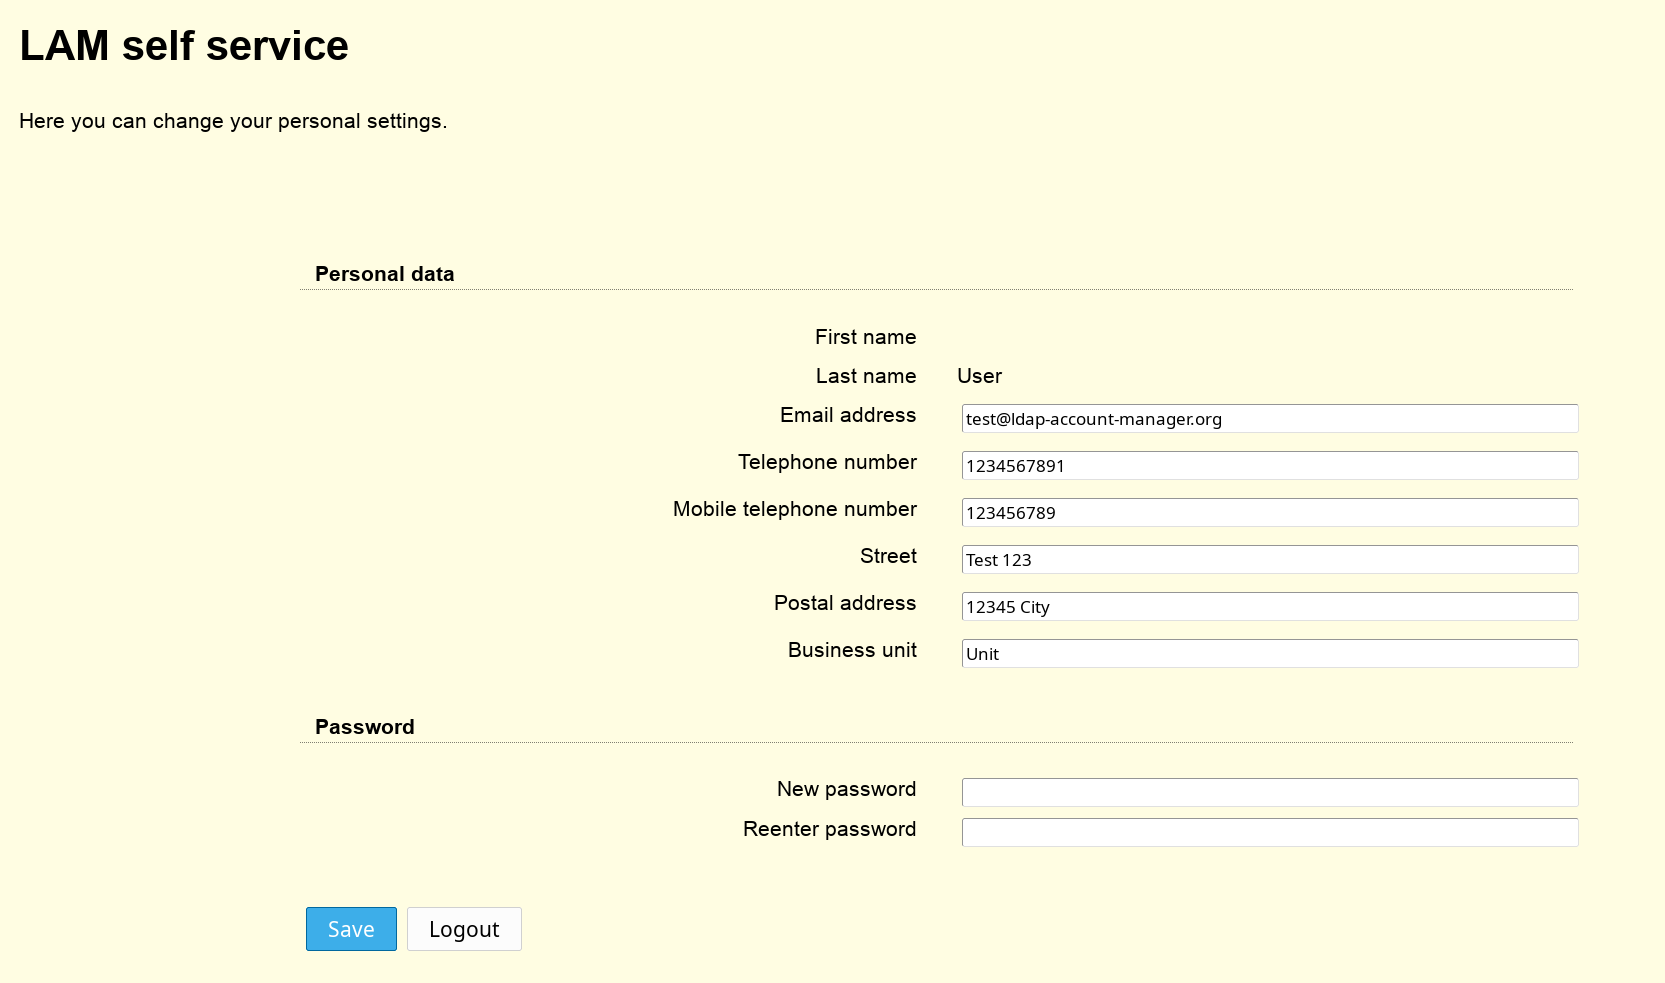Click the Save button
This screenshot has width=1665, height=983.
(x=351, y=929)
